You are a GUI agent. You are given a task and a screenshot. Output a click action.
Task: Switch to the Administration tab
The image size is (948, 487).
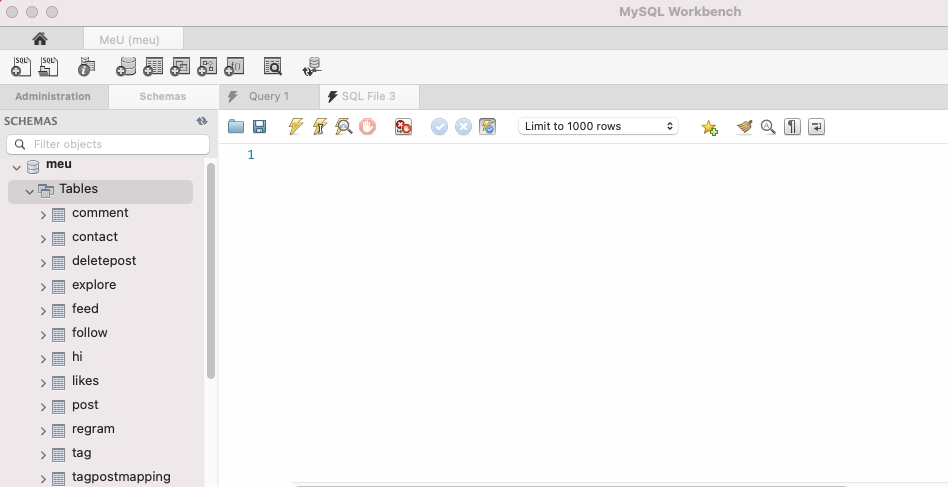point(53,97)
